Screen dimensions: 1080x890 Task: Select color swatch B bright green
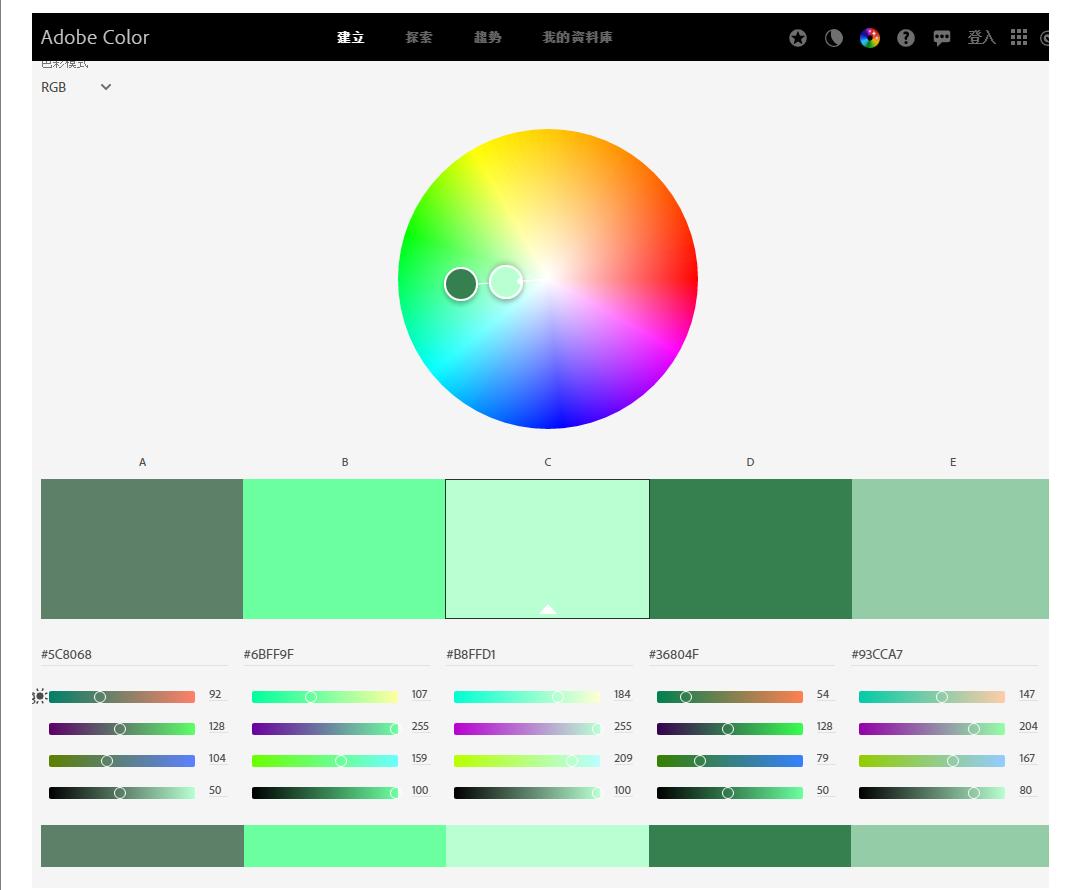coord(344,548)
